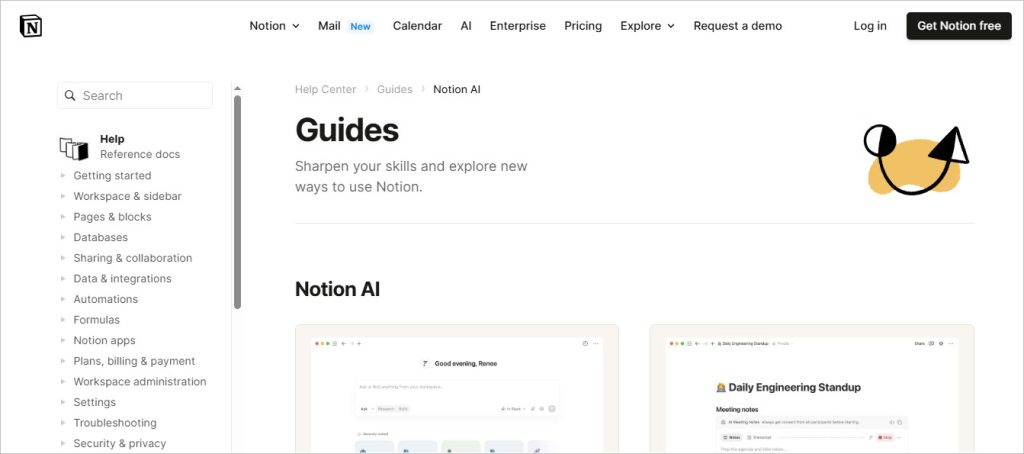Image resolution: width=1024 pixels, height=454 pixels.
Task: Click the Guides breadcrumb link
Action: point(394,89)
